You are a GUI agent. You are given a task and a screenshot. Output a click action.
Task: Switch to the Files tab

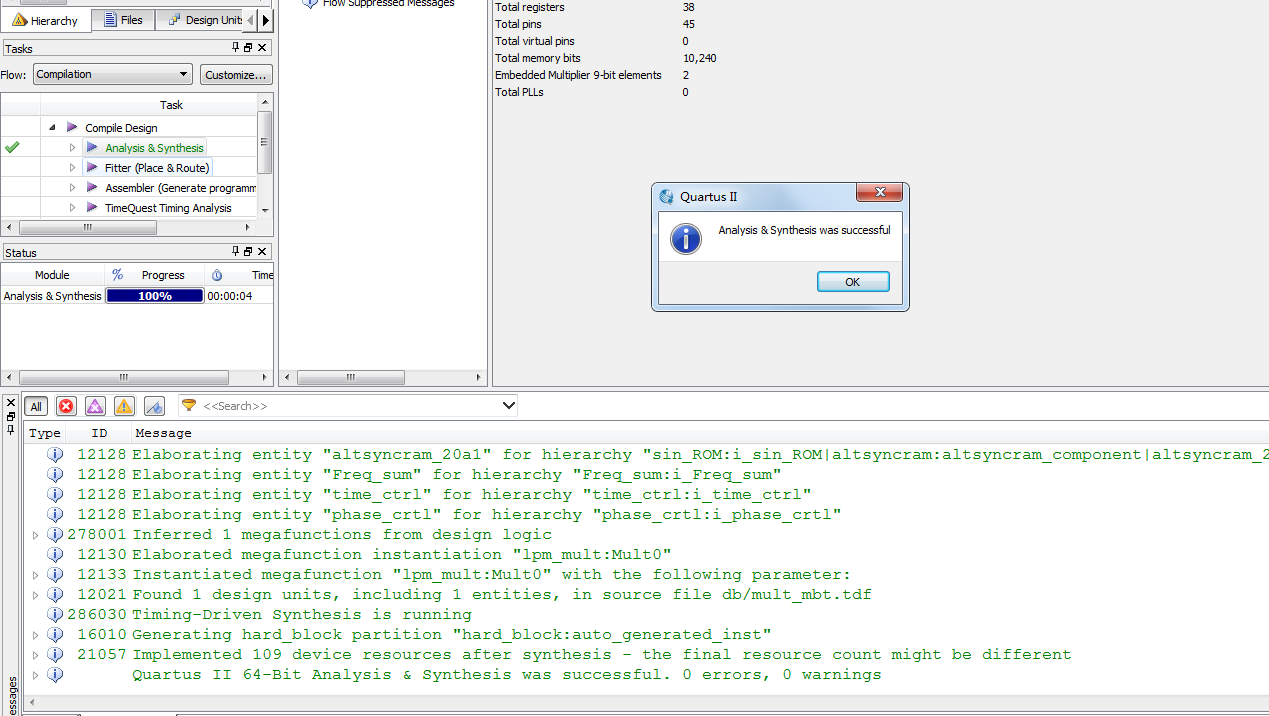point(123,20)
